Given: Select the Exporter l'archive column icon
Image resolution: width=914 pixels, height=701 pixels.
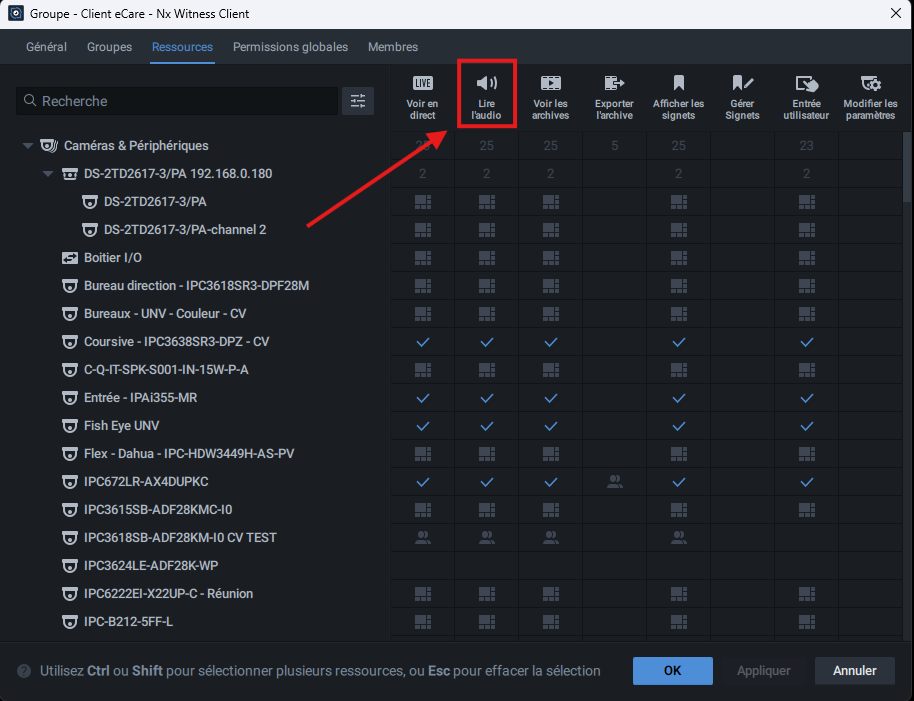Looking at the screenshot, I should [614, 83].
